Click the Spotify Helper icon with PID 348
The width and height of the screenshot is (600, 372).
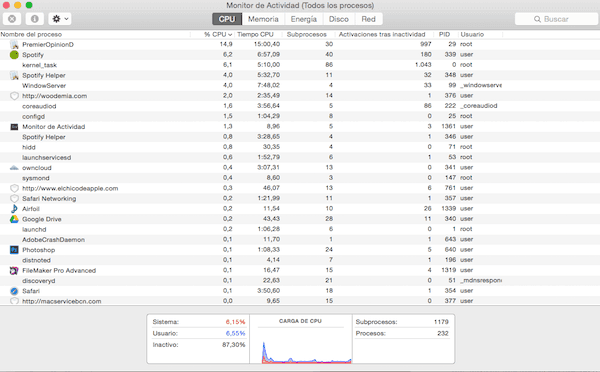14,75
